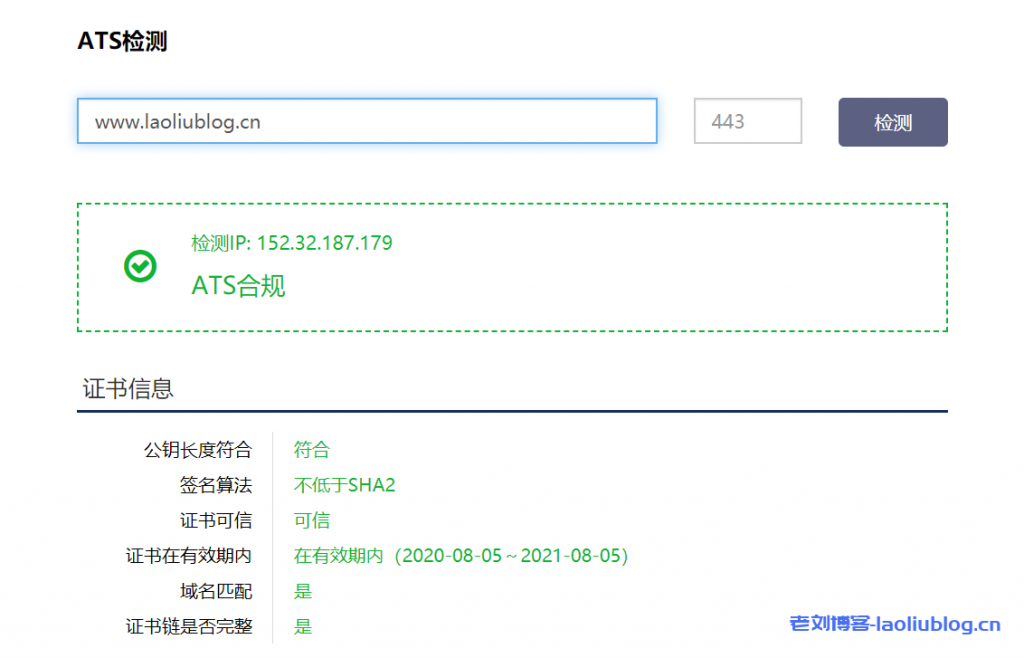Viewport: 1024px width, 658px height.
Task: Click the ATS合规 status text
Action: [x=239, y=287]
